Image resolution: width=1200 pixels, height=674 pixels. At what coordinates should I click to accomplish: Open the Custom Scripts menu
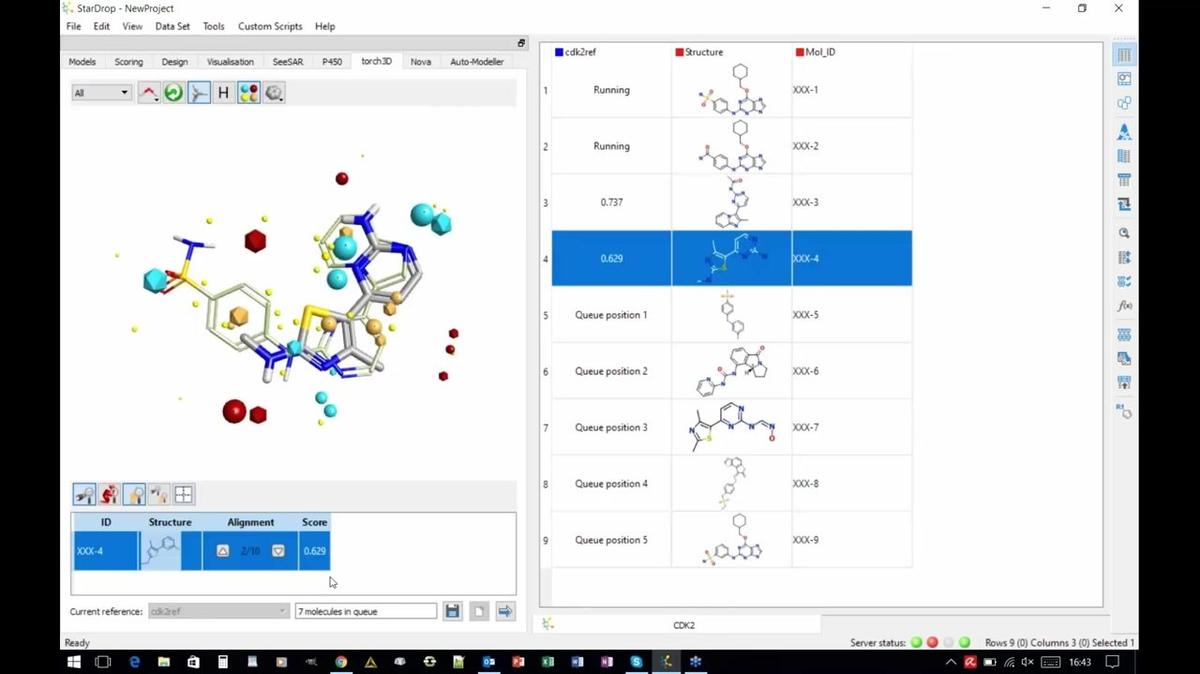coord(270,26)
